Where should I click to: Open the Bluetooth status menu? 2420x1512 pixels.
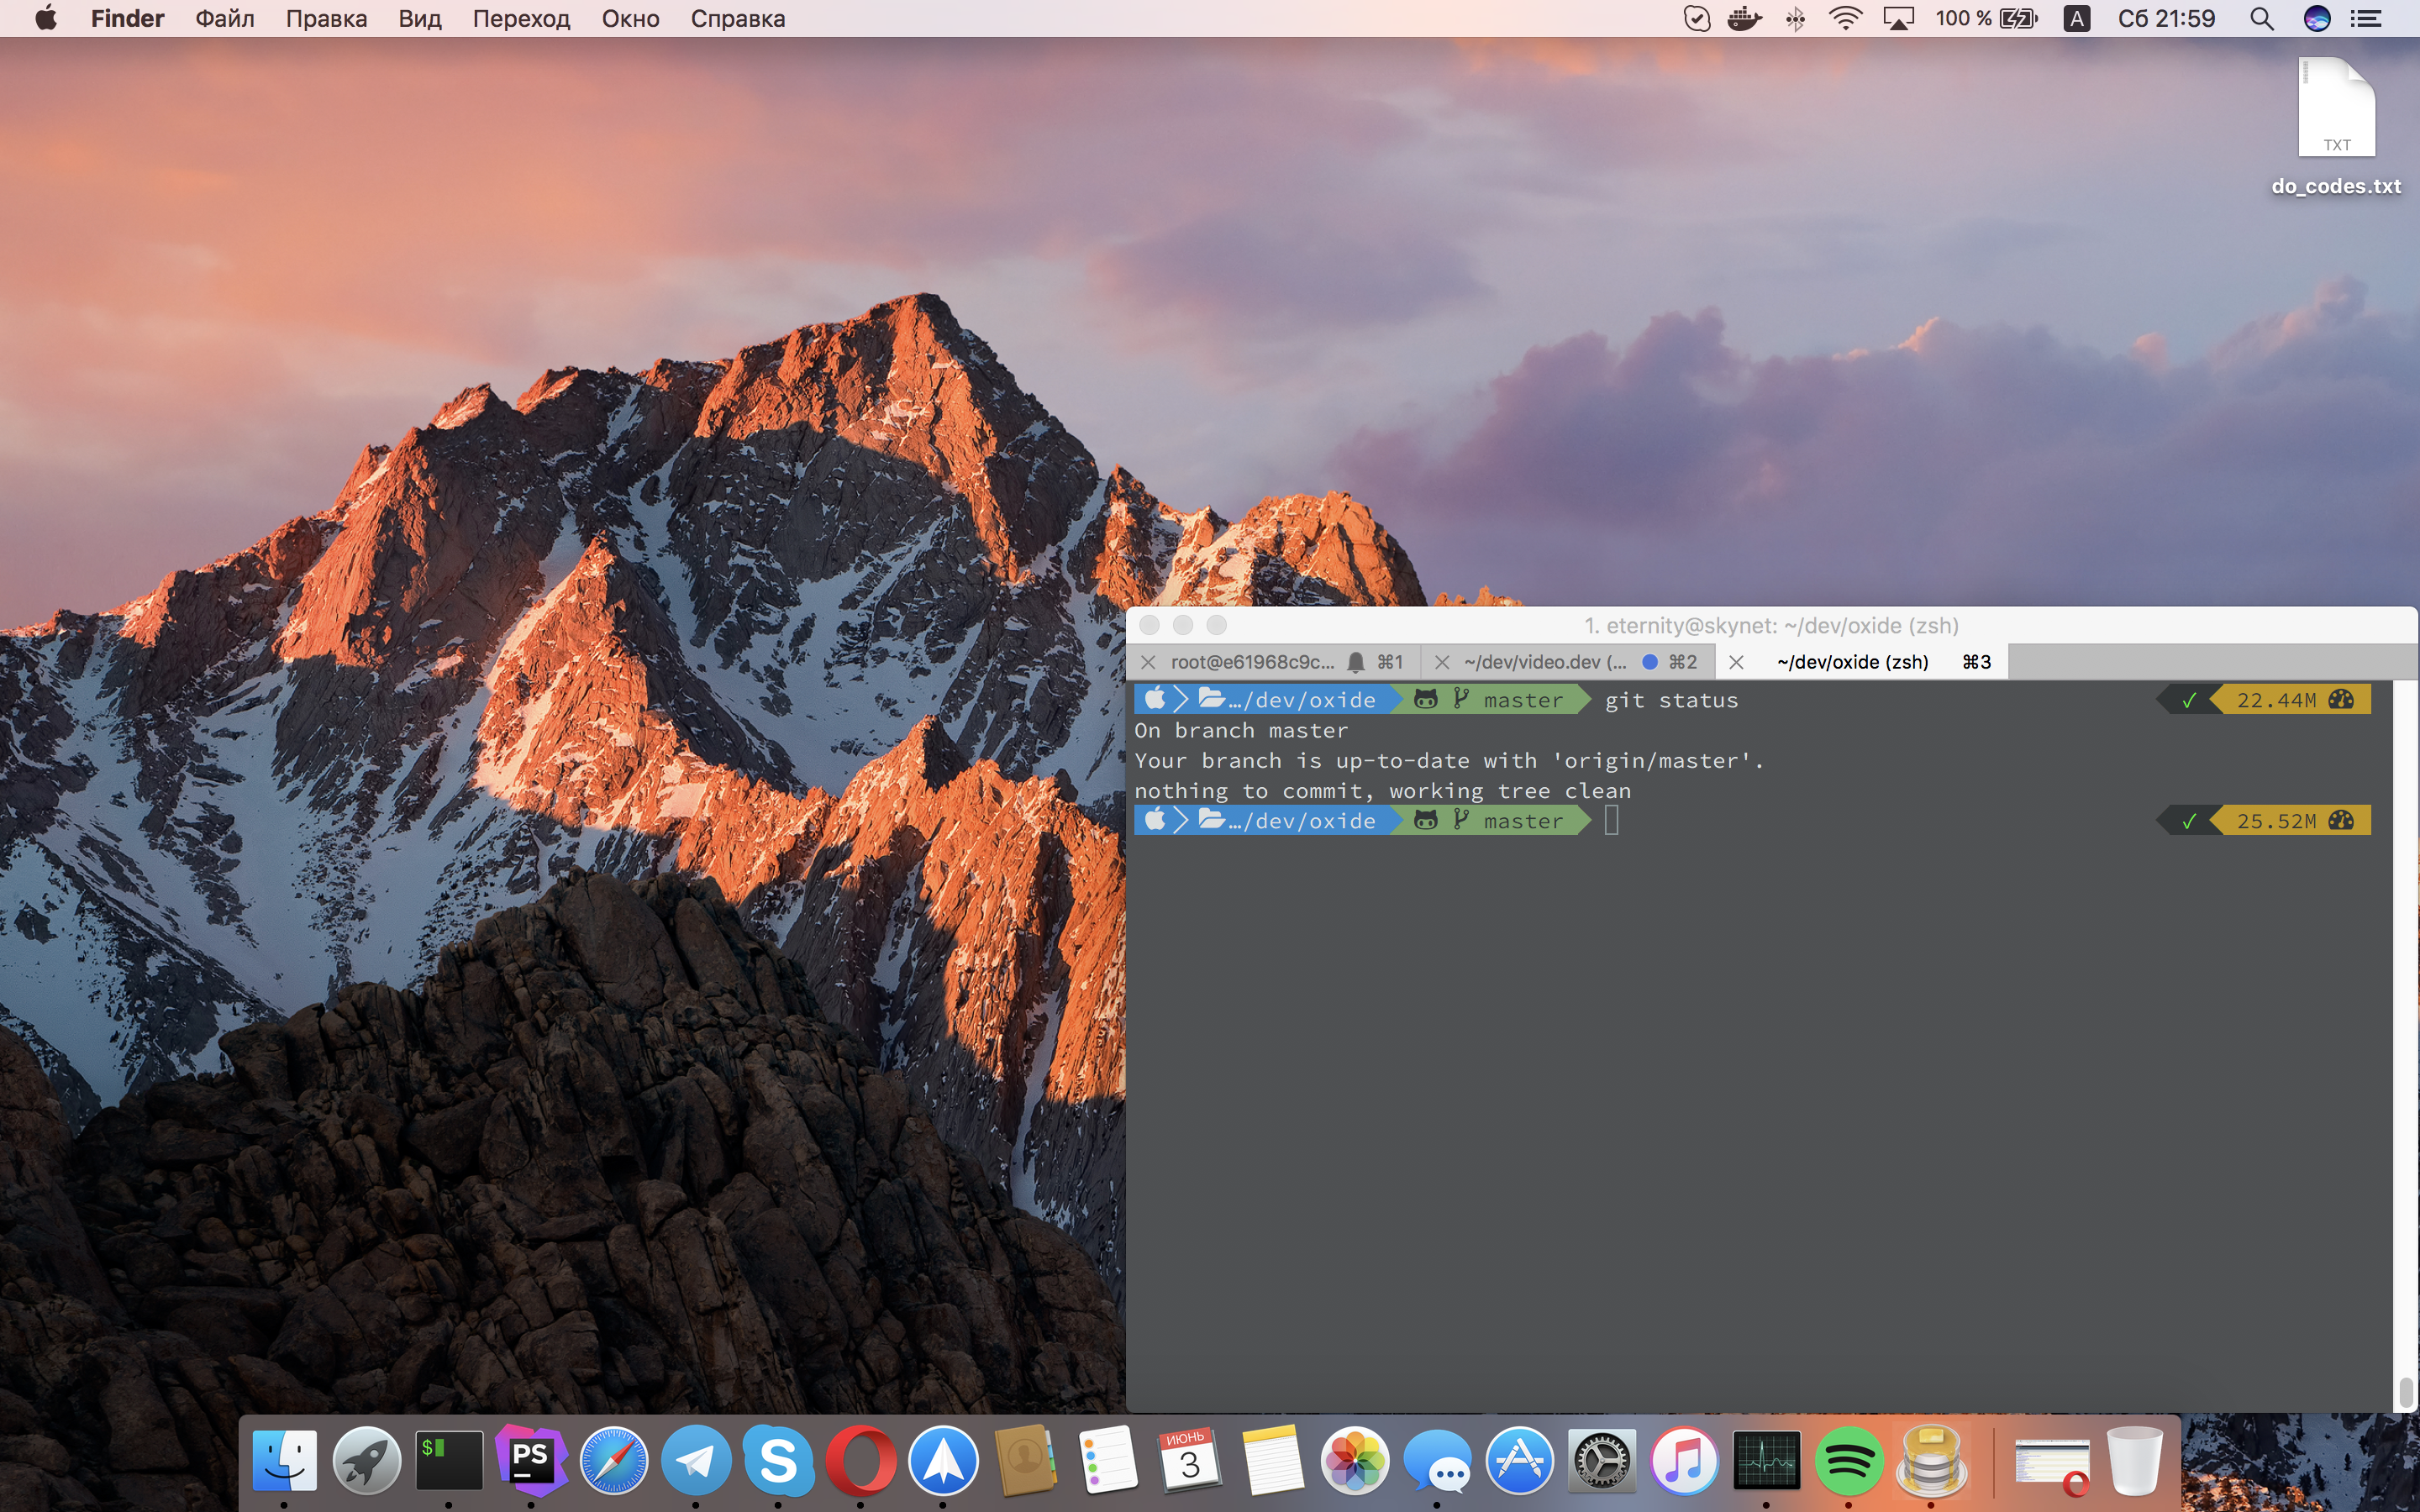point(1795,19)
